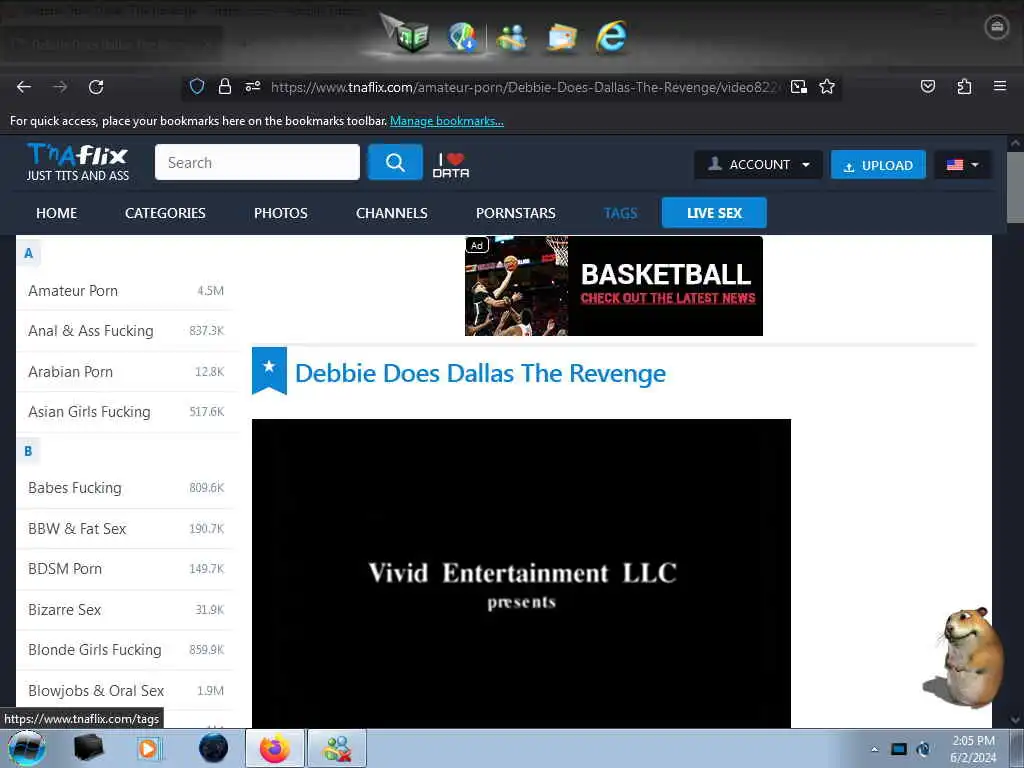The width and height of the screenshot is (1024, 768).
Task: Click the messenger icon in the taskbar
Action: (x=337, y=748)
